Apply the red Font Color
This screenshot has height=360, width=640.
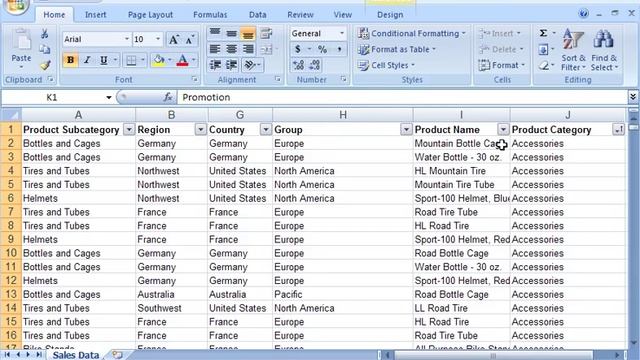coord(183,60)
